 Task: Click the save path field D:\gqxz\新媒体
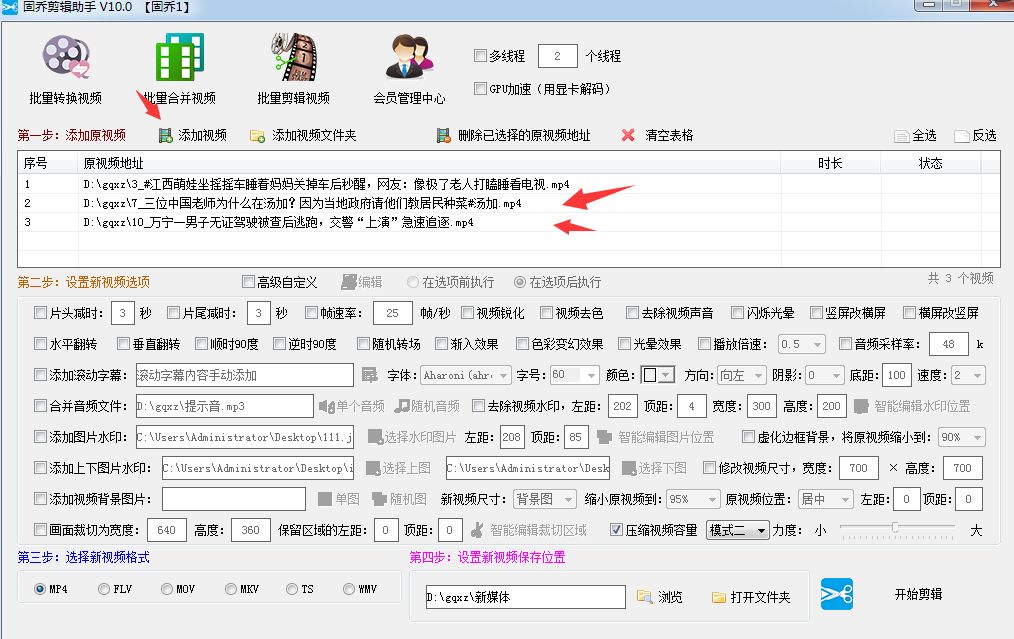(x=525, y=594)
